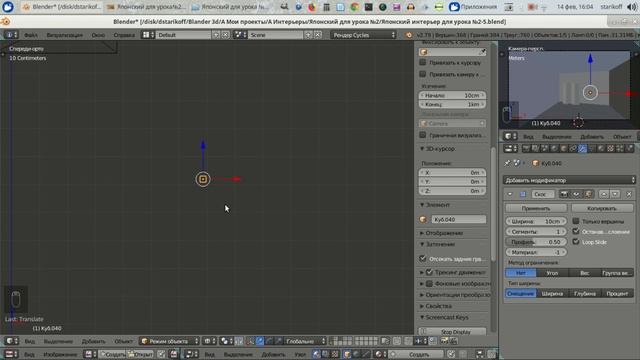Select Угол limit method
Screen dimensions: 640x360
552,273
